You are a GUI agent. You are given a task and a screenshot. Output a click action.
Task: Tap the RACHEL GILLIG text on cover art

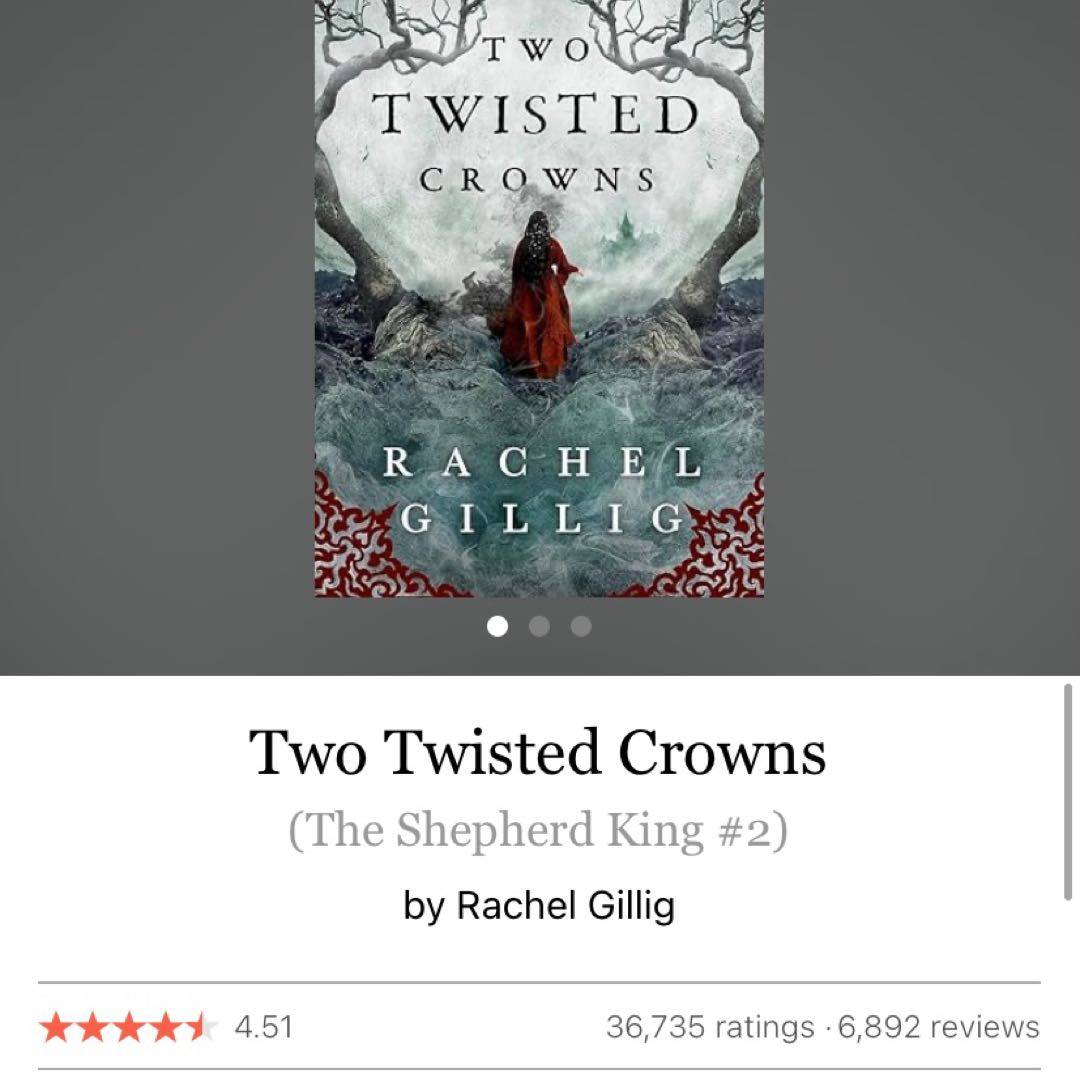click(x=541, y=490)
